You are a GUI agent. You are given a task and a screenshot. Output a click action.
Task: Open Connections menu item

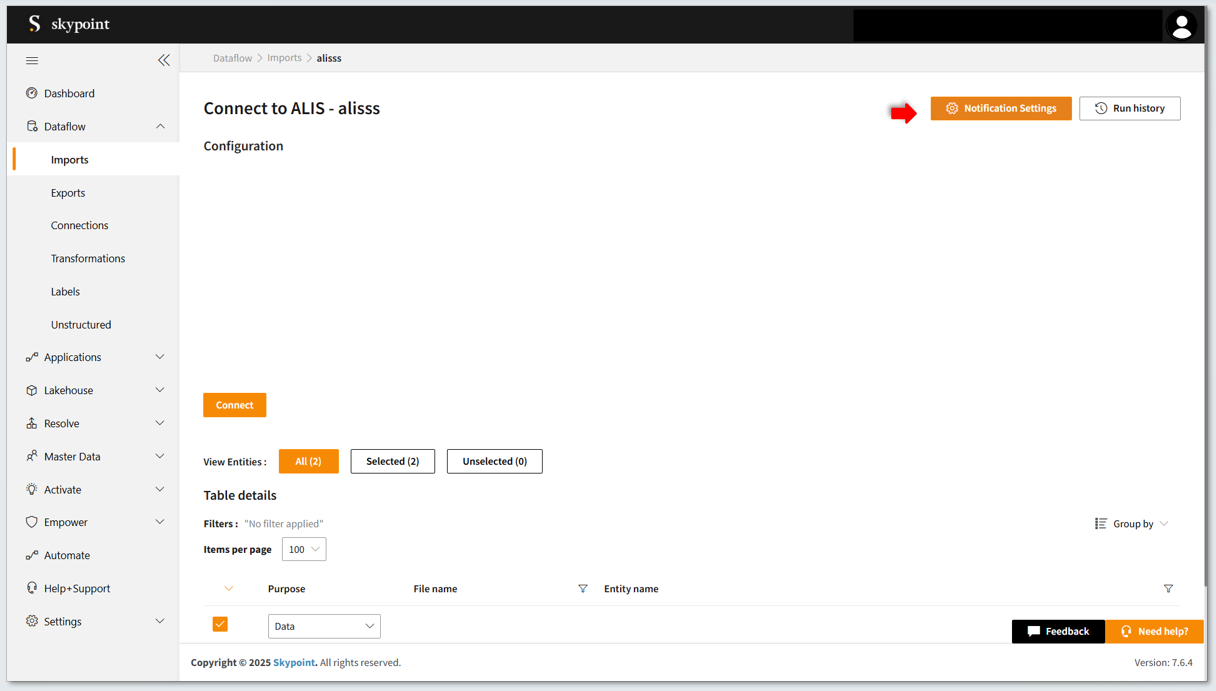tap(79, 226)
